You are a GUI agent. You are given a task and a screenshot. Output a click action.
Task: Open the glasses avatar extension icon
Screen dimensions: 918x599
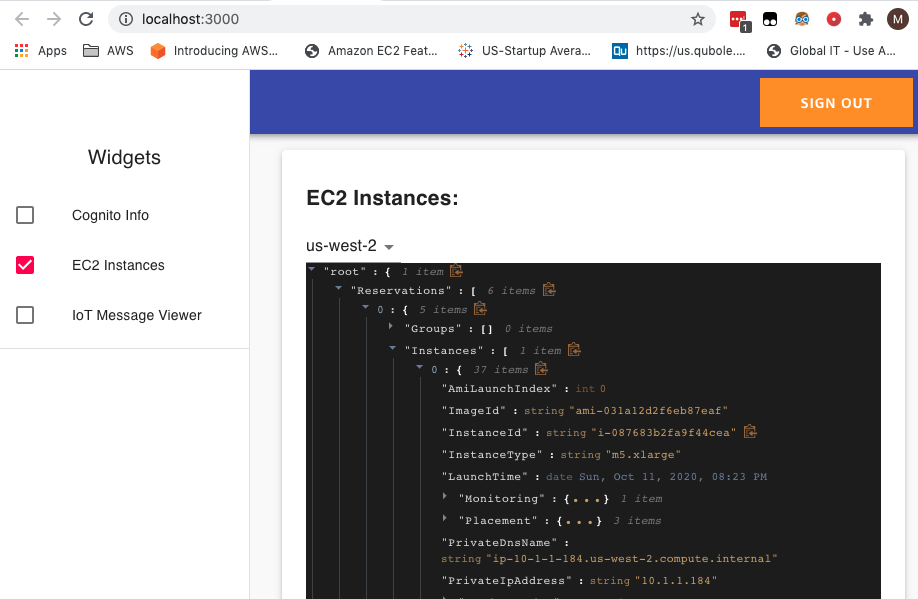coord(801,19)
